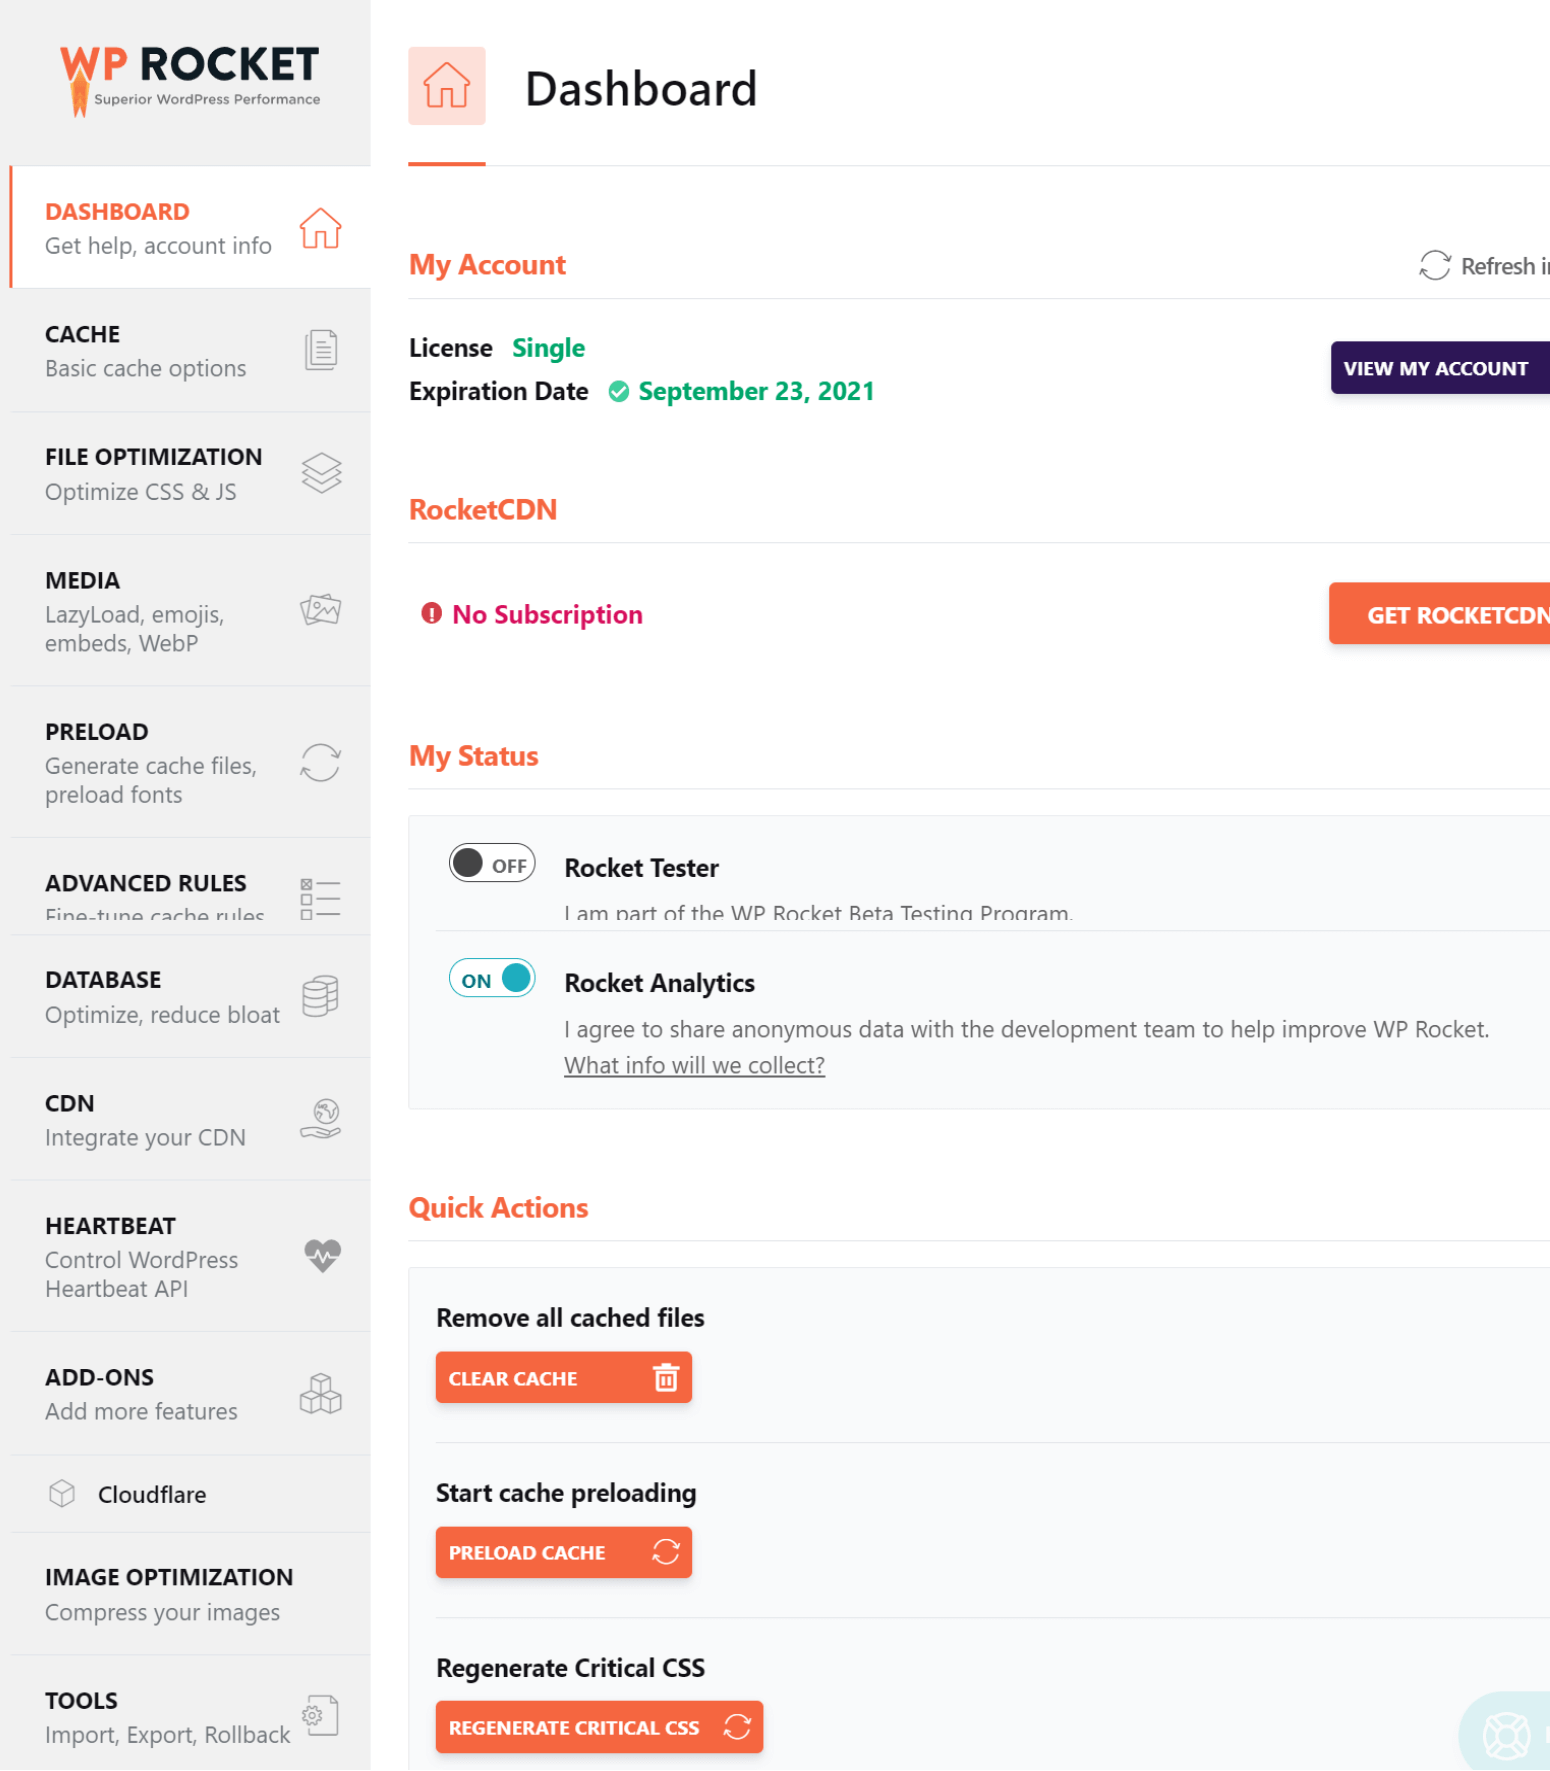The image size is (1550, 1771).
Task: Click the large Dashboard header home icon
Action: point(447,86)
